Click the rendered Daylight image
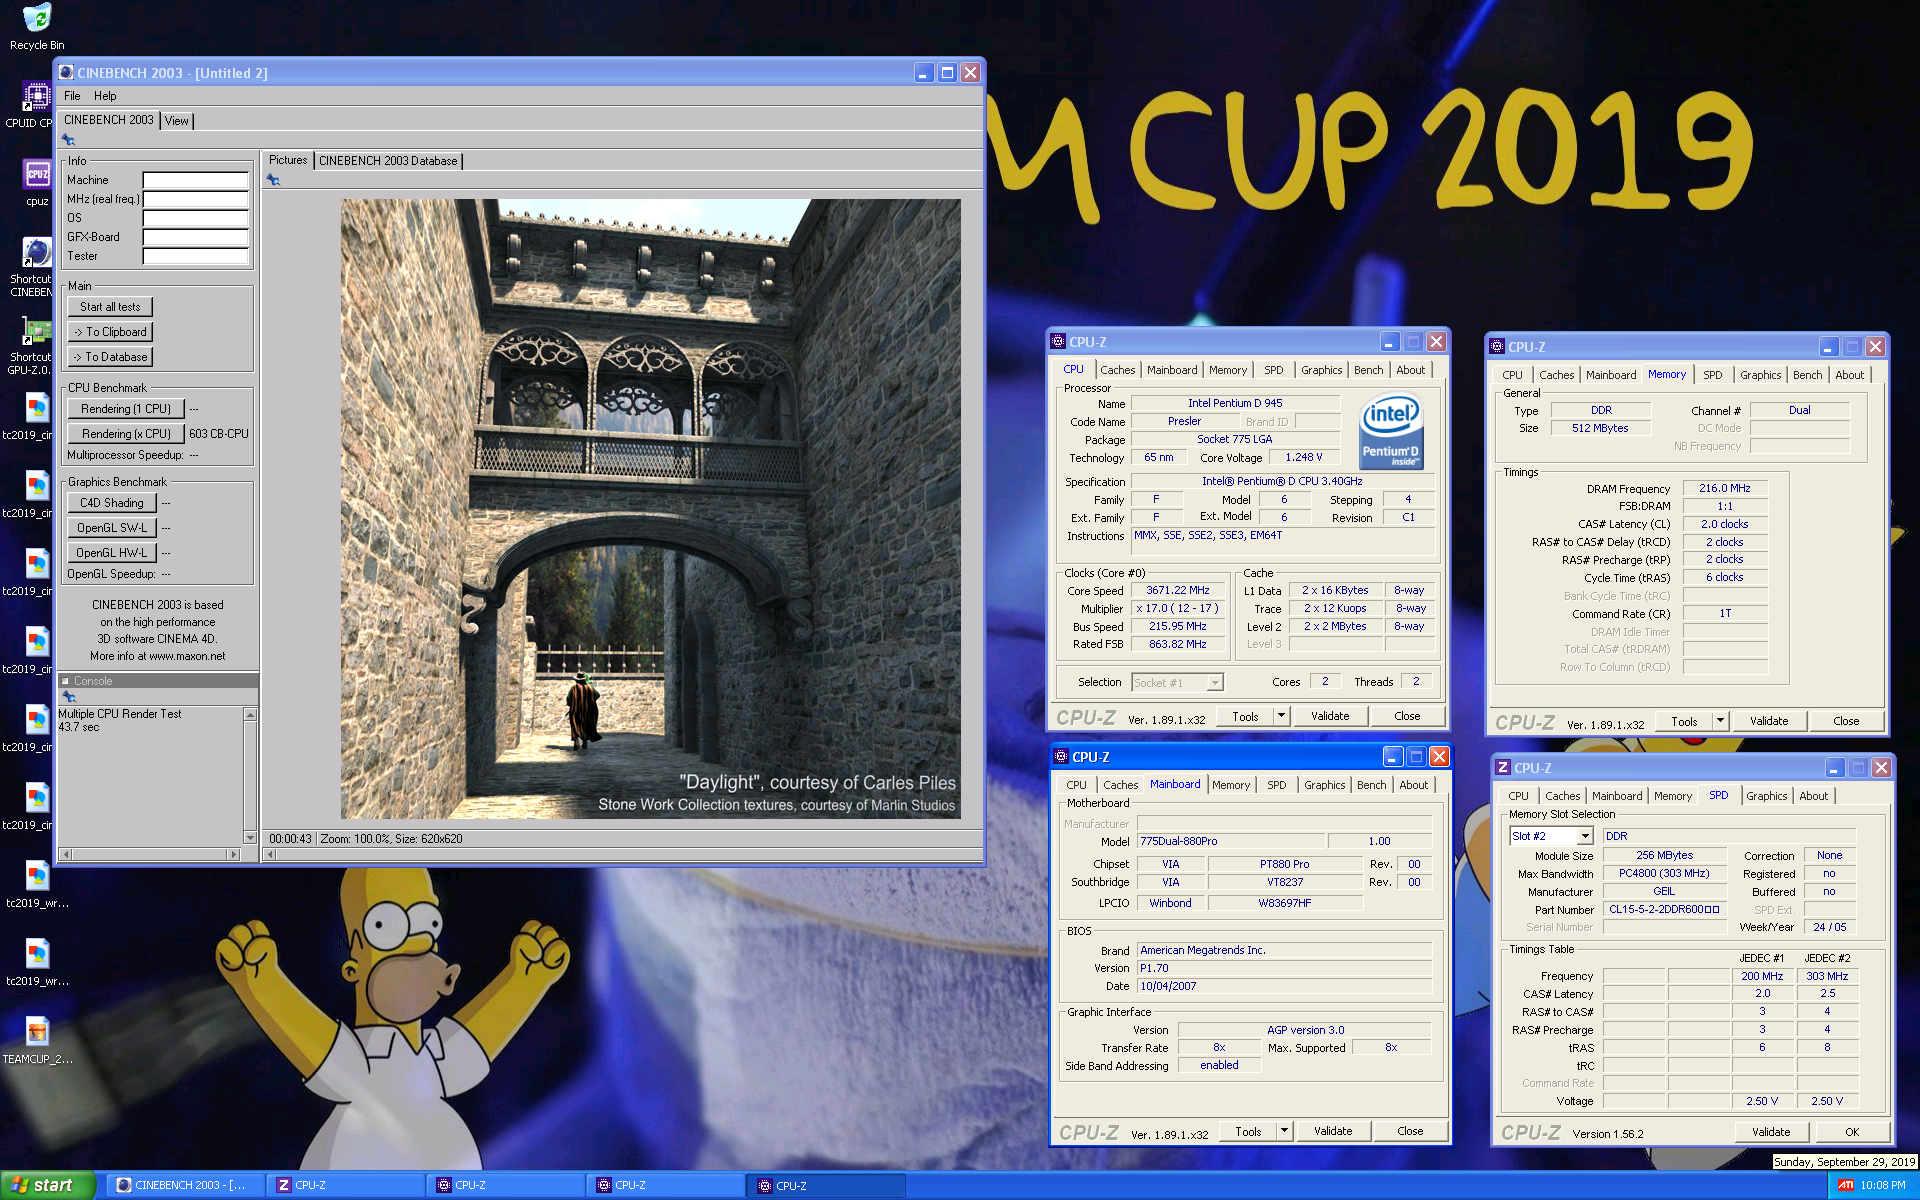This screenshot has height=1200, width=1920. [651, 509]
